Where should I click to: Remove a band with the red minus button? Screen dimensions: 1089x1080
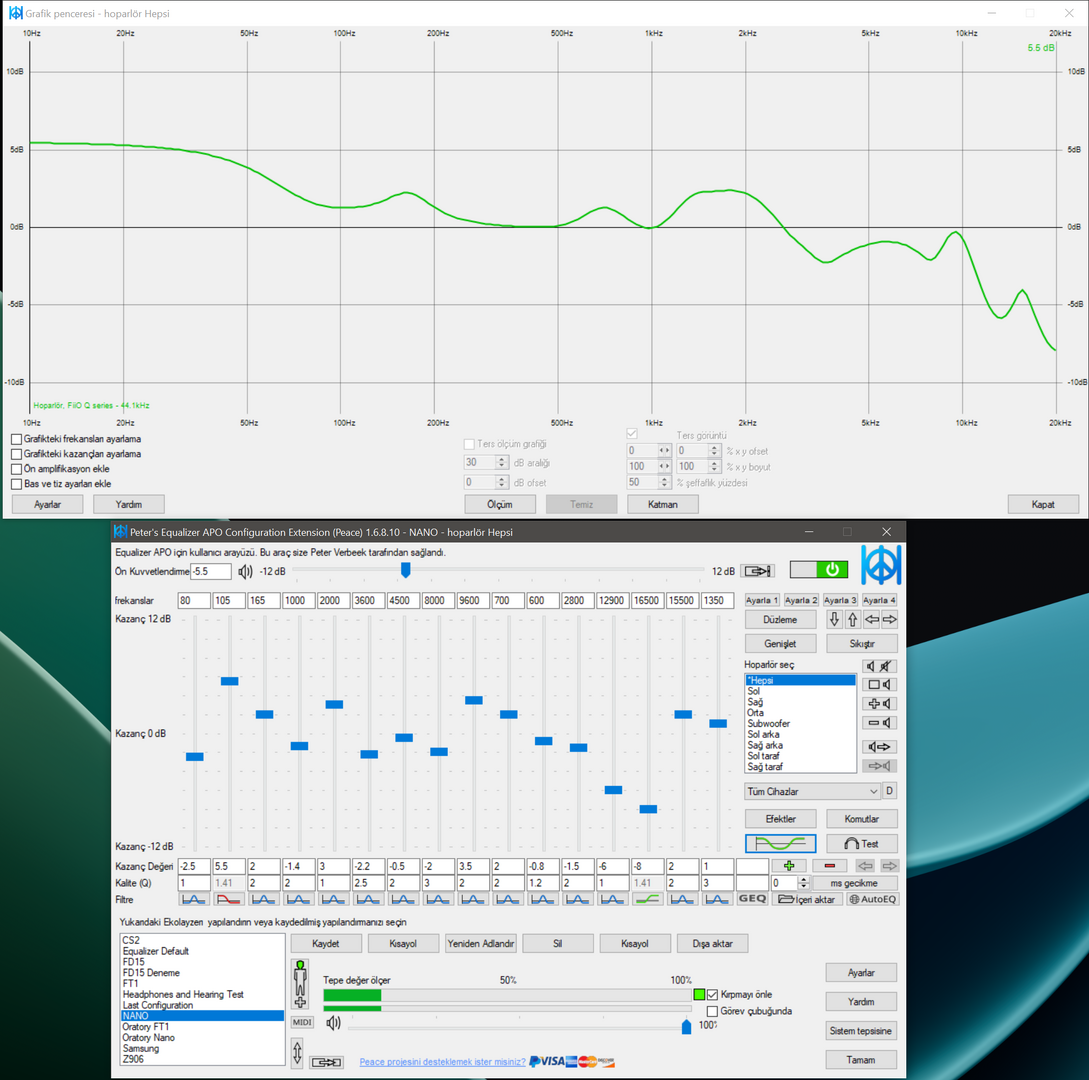829,865
